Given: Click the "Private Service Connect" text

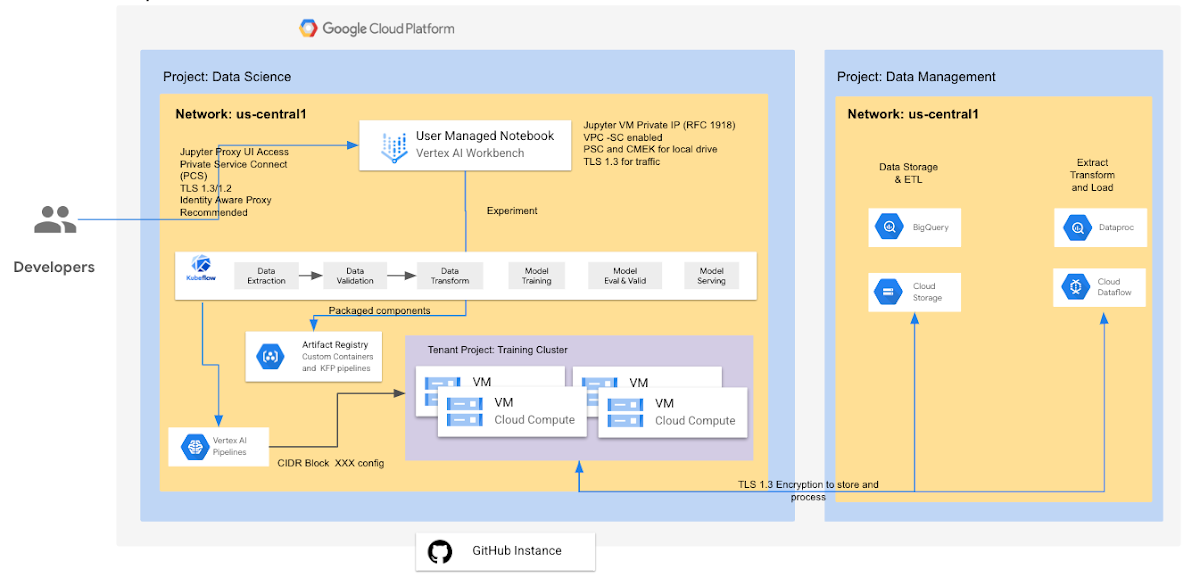Looking at the screenshot, I should 233,164.
